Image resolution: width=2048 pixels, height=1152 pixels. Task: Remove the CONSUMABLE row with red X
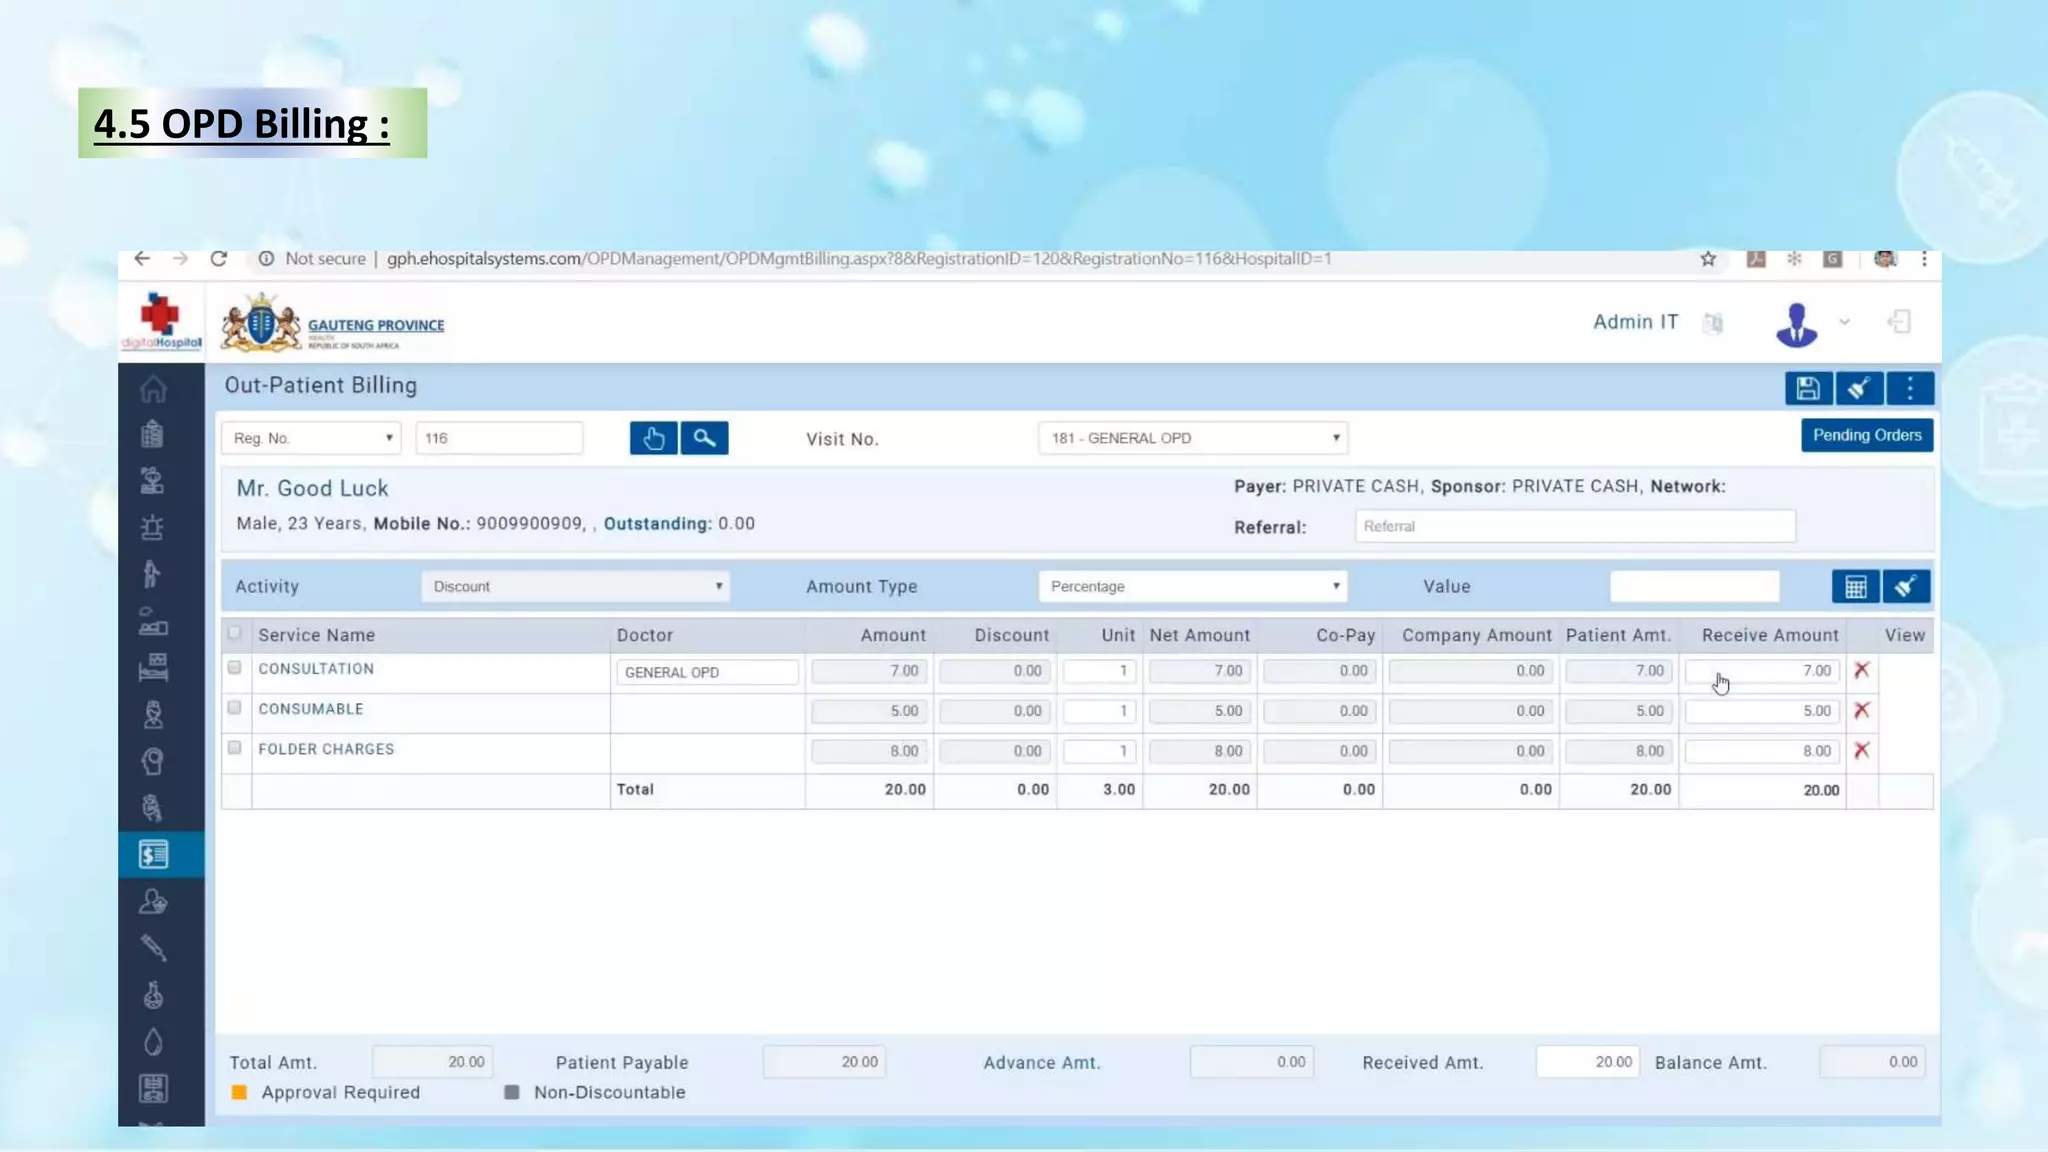coord(1861,710)
